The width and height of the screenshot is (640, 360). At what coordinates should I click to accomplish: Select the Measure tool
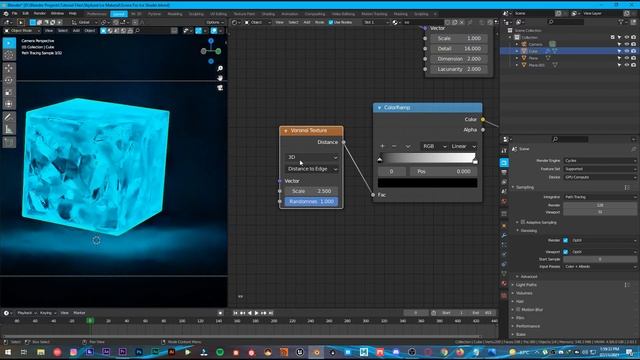pyautogui.click(x=9, y=129)
